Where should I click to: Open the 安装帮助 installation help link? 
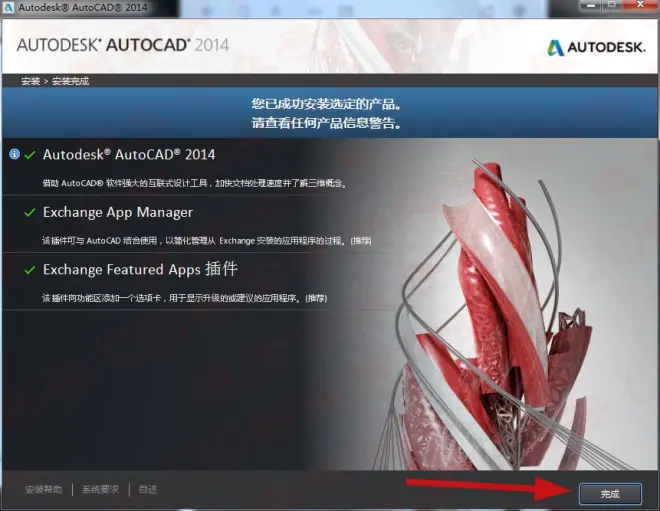pos(44,490)
